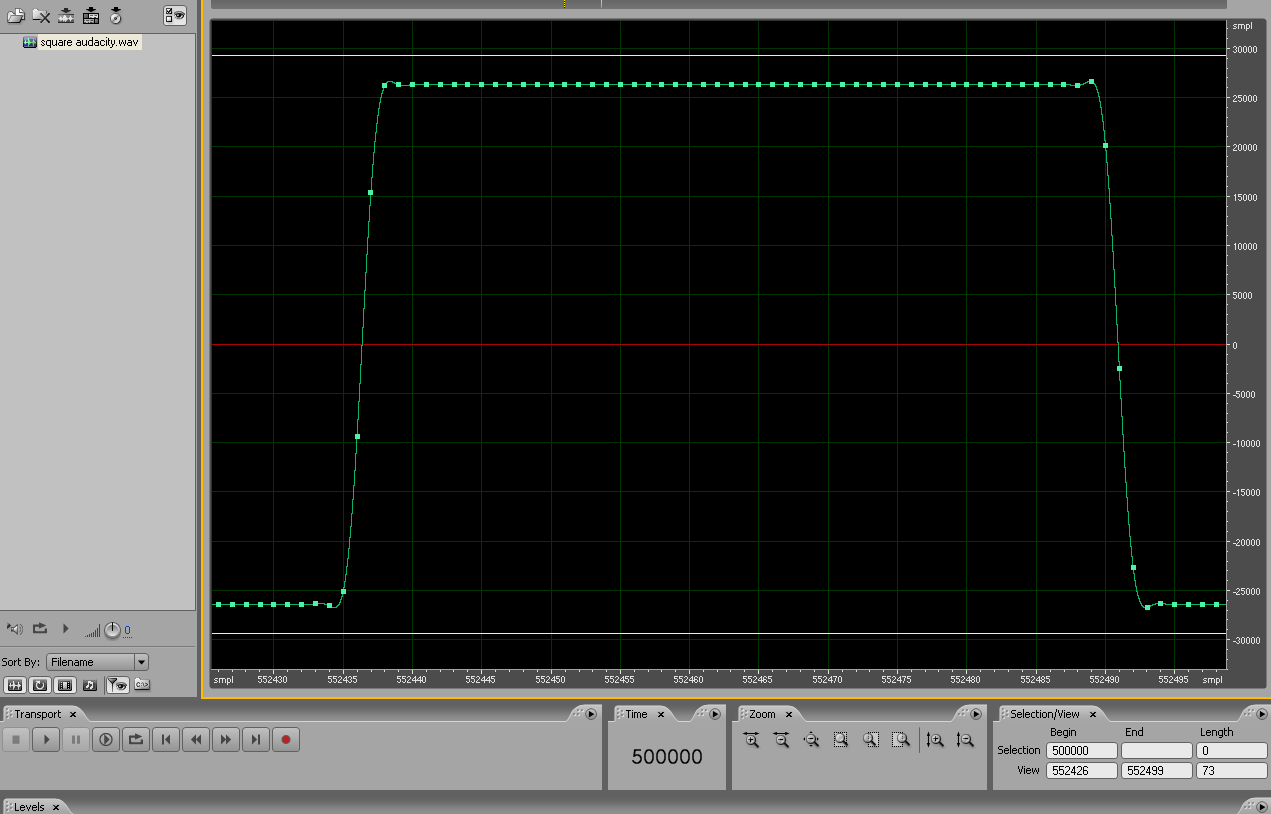Click the empty Selection End field
This screenshot has width=1271, height=814.
click(1157, 750)
